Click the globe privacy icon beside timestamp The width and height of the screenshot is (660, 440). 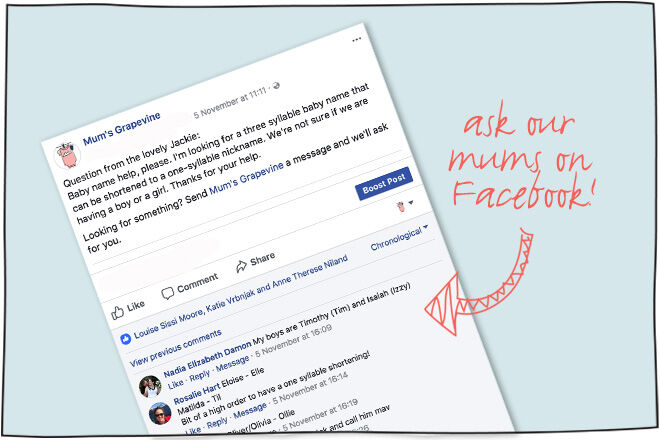(x=276, y=86)
